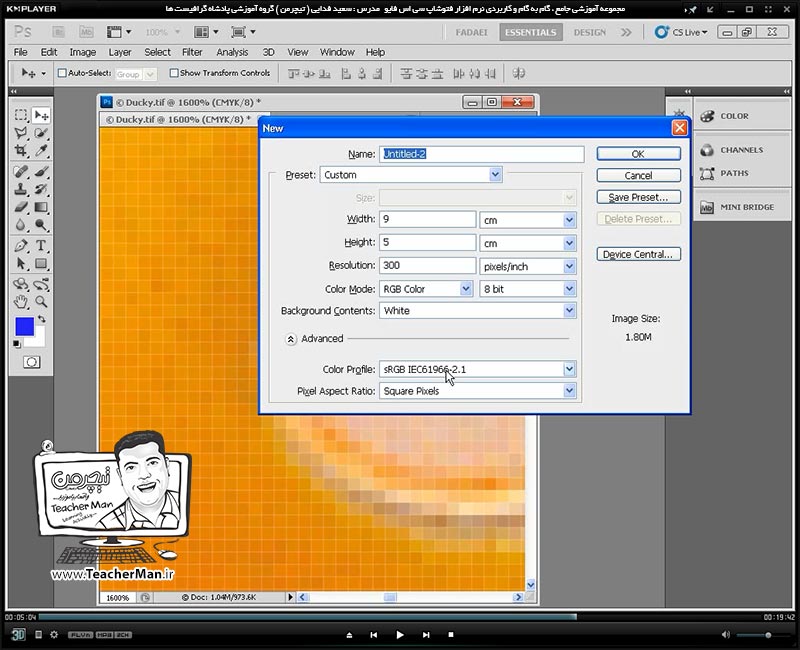Click the blue foreground color swatch

23,326
